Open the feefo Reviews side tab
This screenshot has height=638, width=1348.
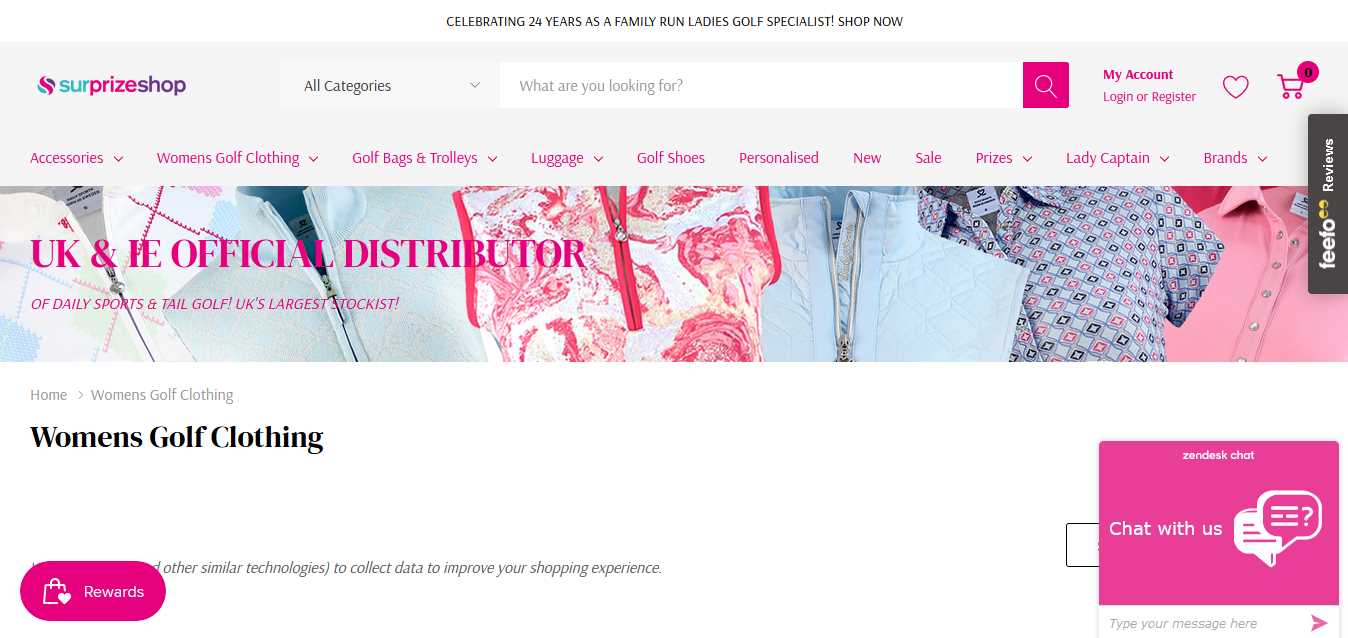1327,203
